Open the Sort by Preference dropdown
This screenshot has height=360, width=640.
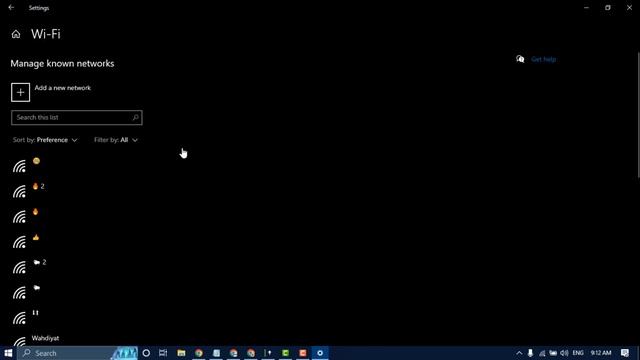45,140
